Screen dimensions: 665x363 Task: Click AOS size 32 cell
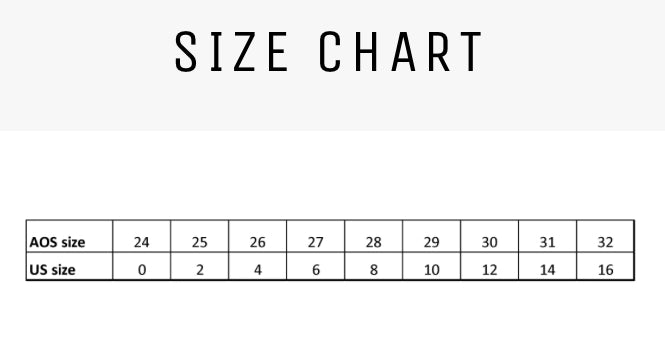606,236
